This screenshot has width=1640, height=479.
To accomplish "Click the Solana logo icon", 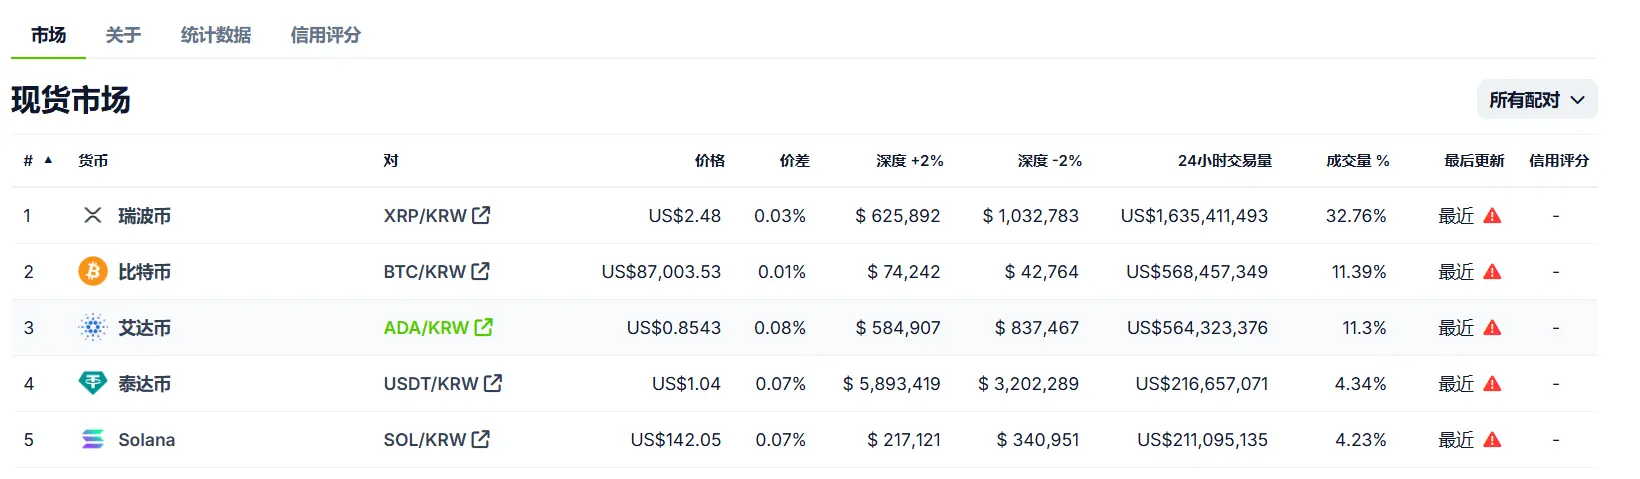I will pyautogui.click(x=93, y=439).
